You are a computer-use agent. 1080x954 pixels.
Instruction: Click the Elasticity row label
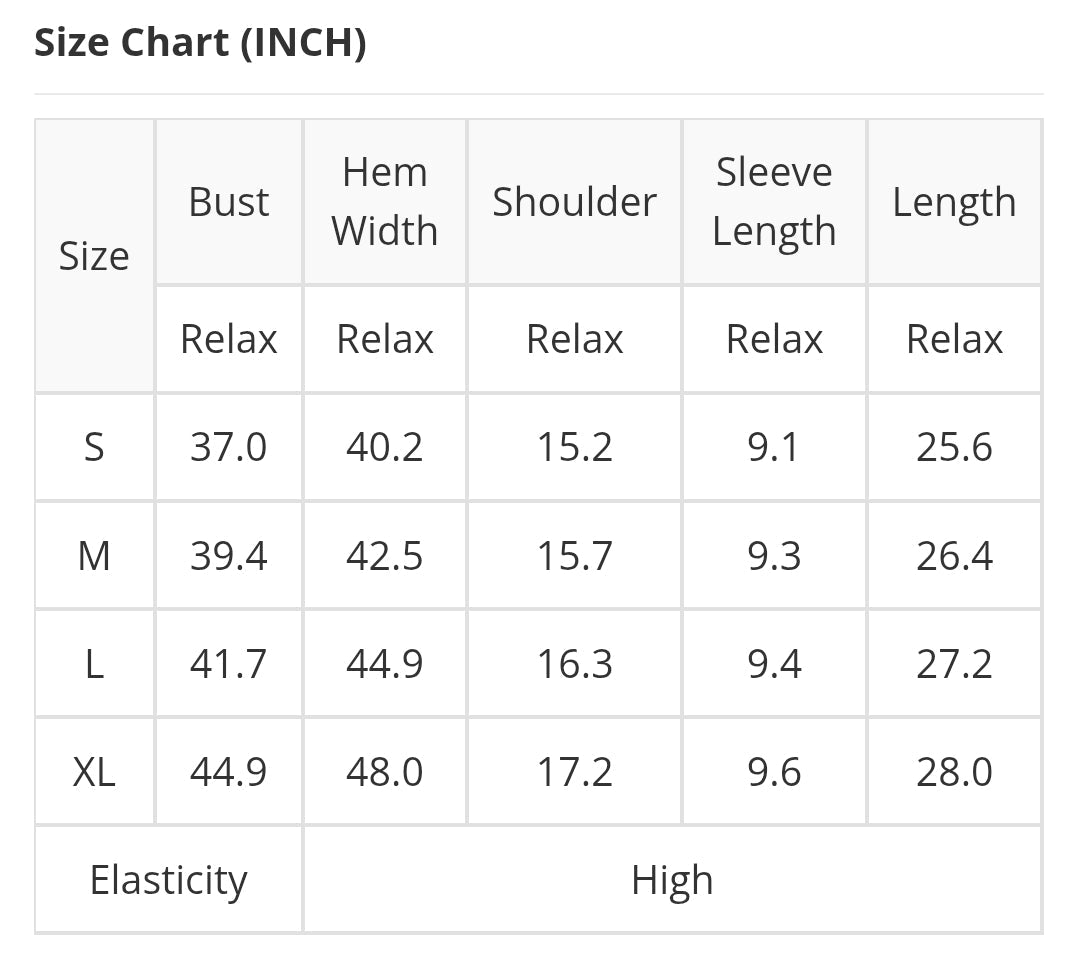tap(168, 880)
